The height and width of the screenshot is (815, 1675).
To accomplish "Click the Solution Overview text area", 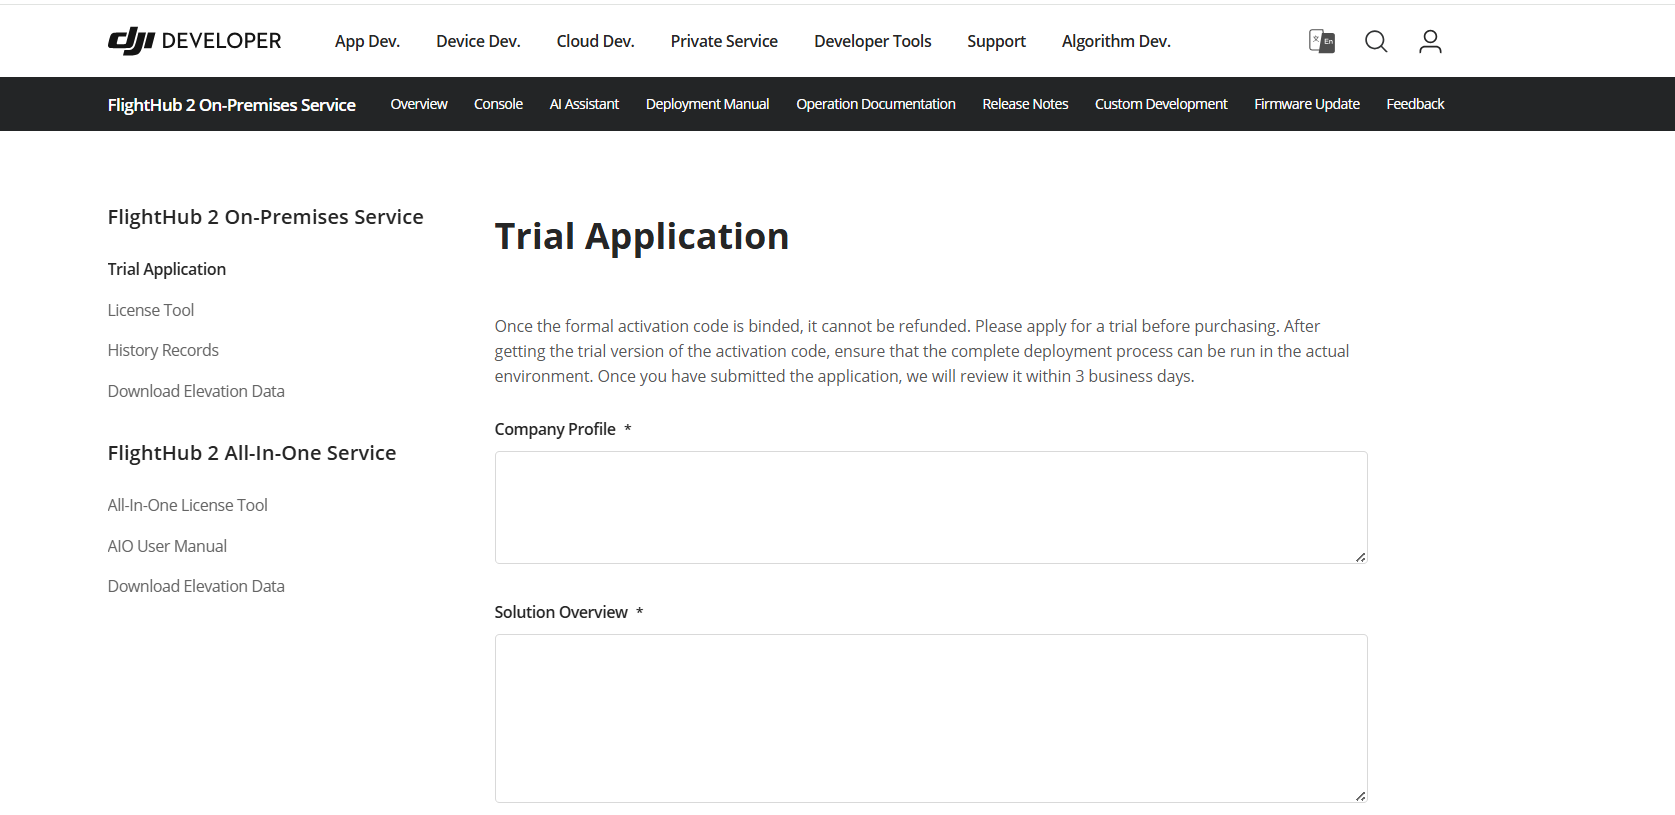I will [x=931, y=718].
